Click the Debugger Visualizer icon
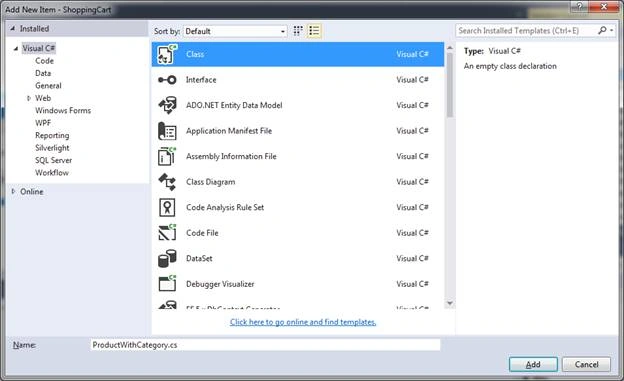 [x=167, y=284]
